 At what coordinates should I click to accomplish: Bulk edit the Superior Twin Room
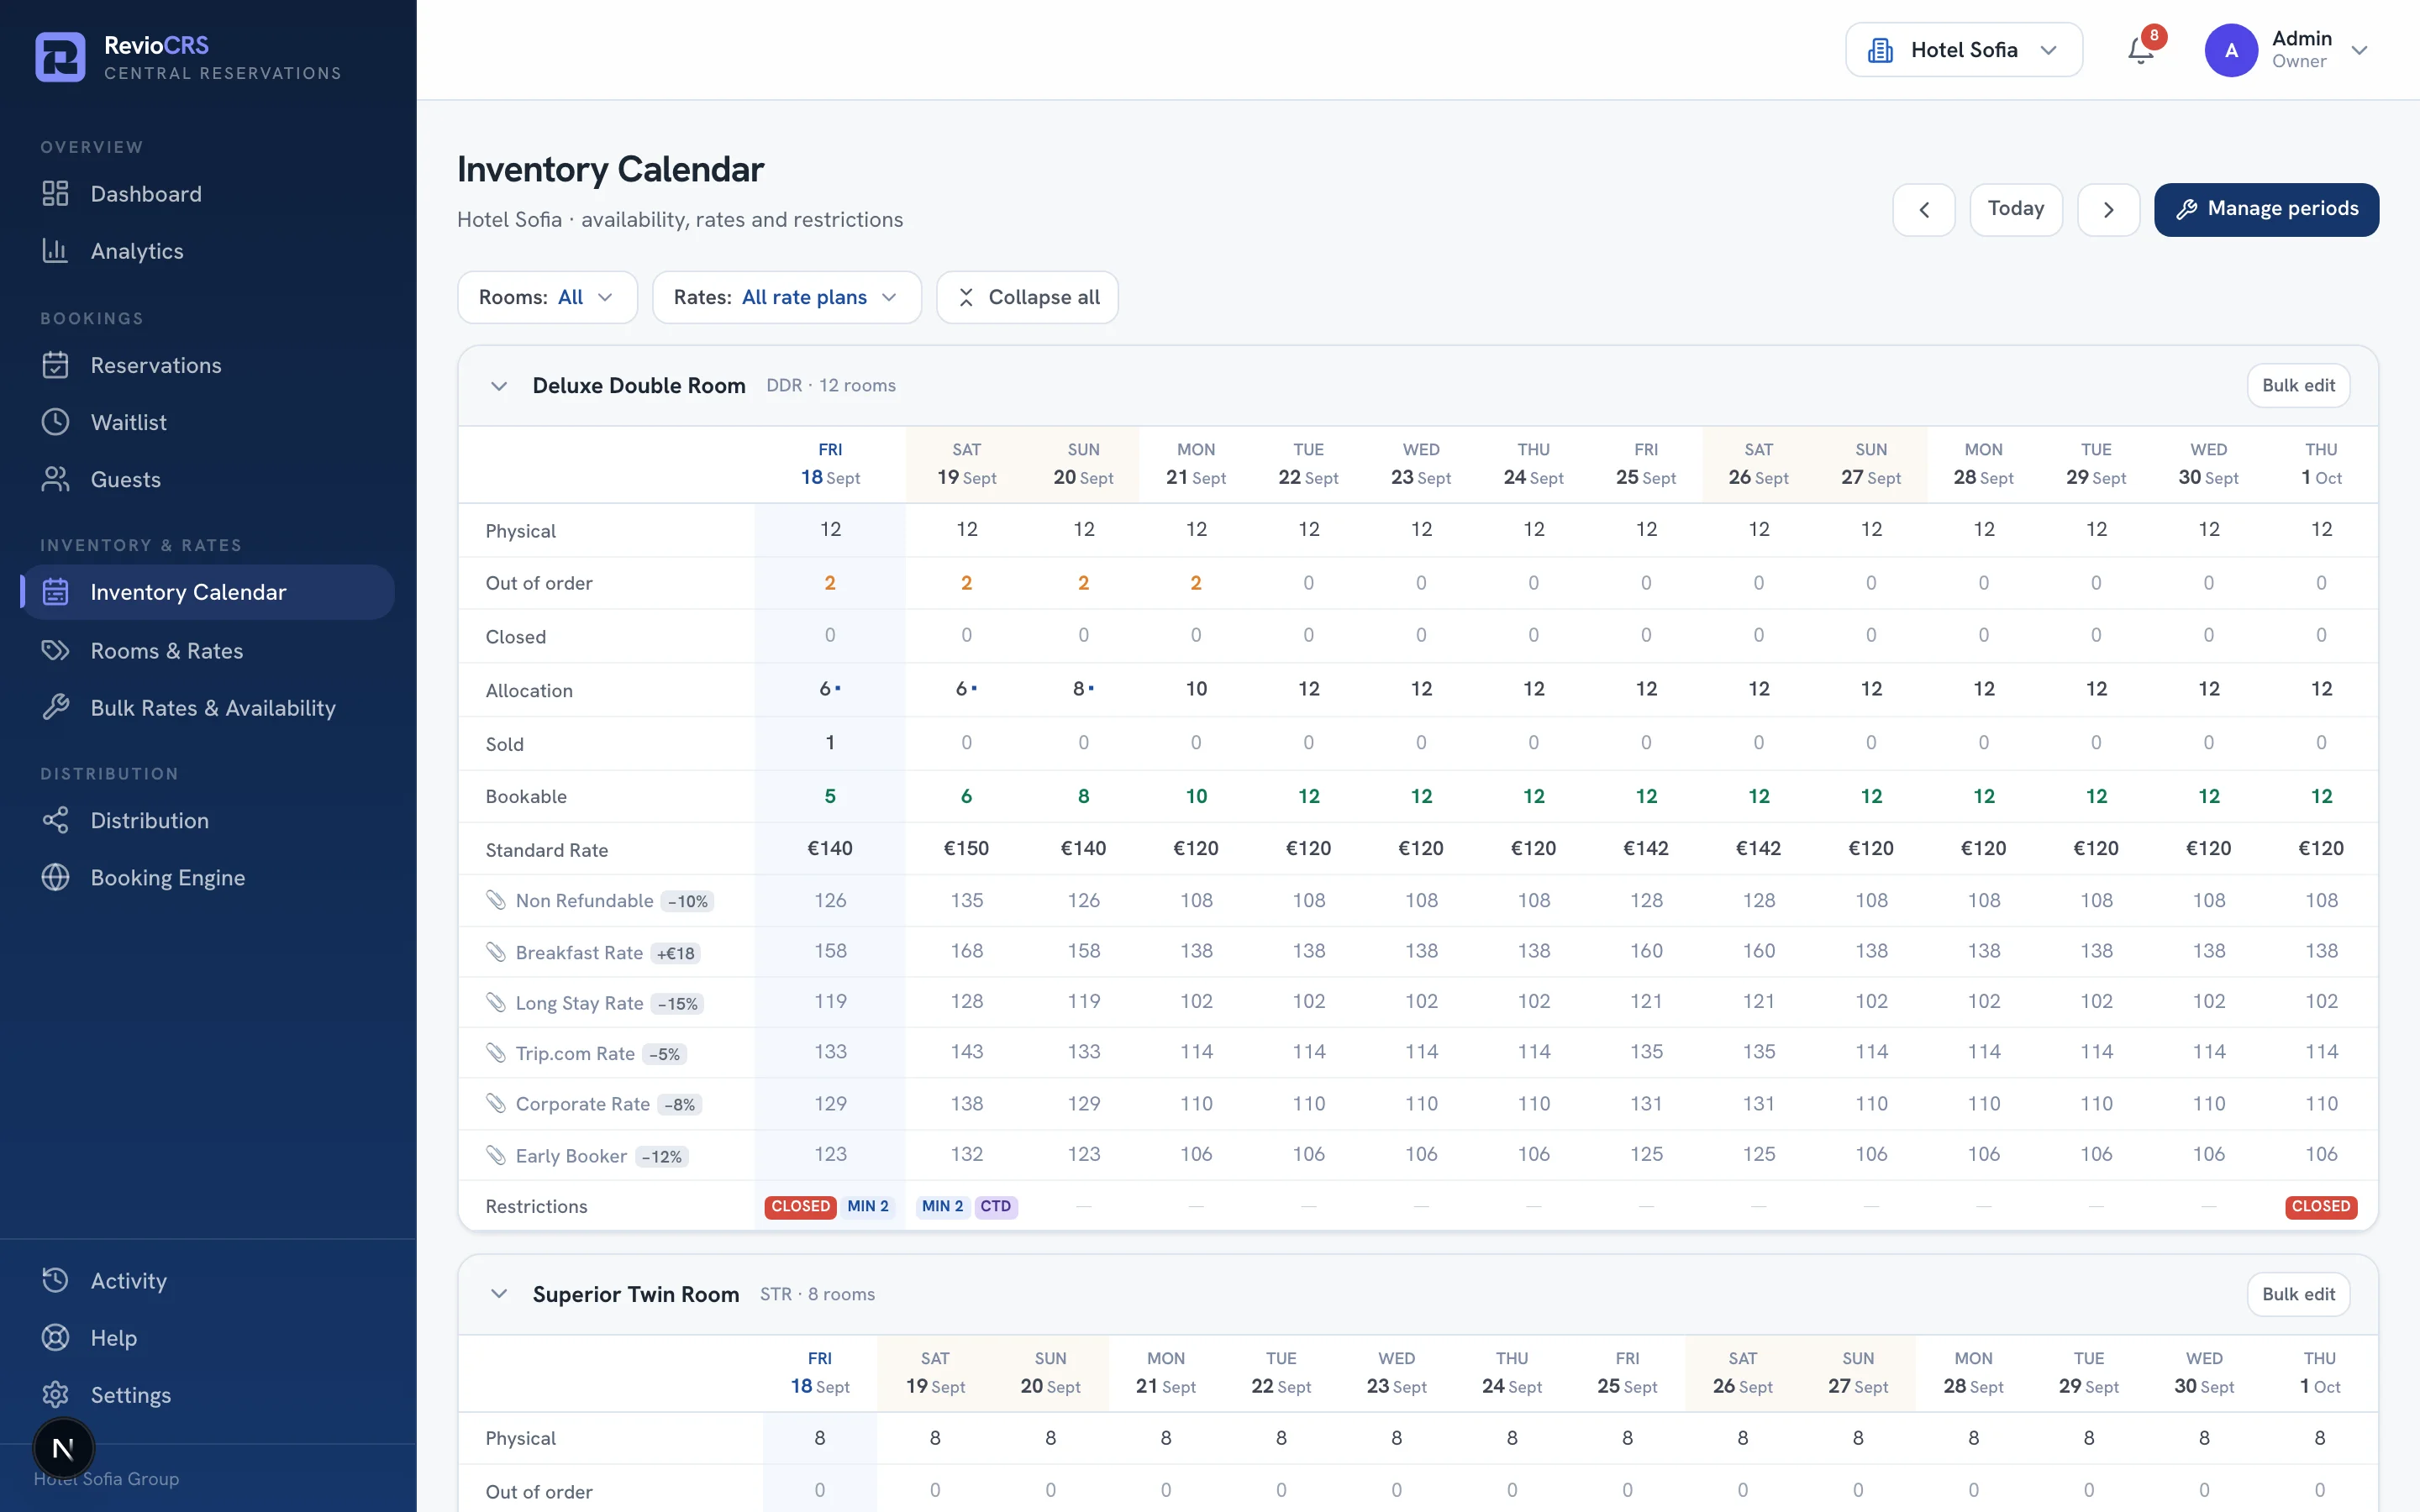2298,1294
